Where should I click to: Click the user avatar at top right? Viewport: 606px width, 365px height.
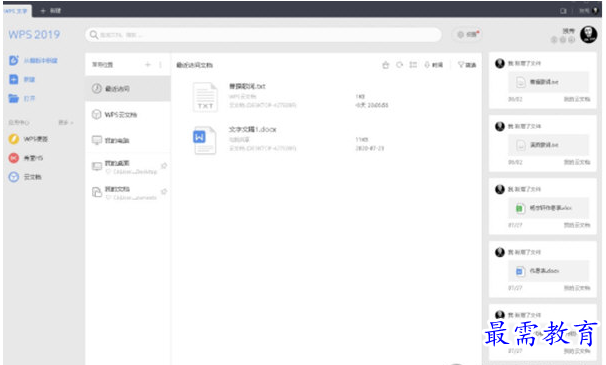coord(589,35)
